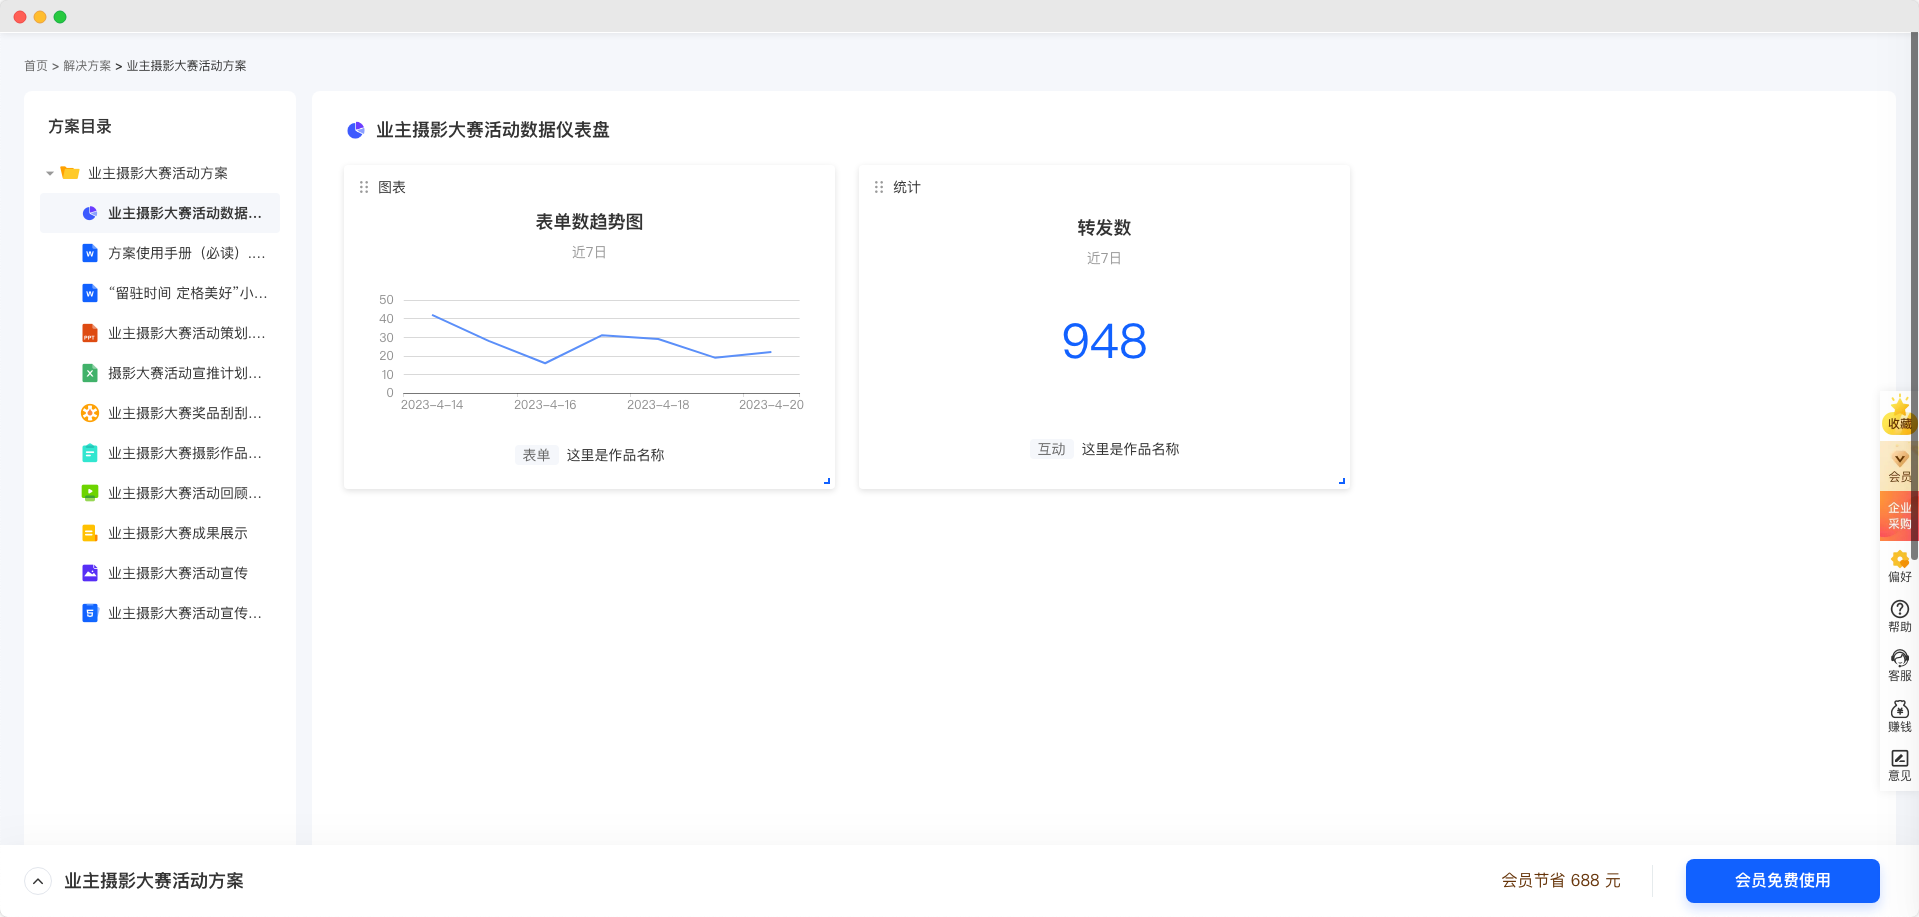Click the 表单 tag under the chart
Screen dimensions: 1919x917
(x=536, y=455)
